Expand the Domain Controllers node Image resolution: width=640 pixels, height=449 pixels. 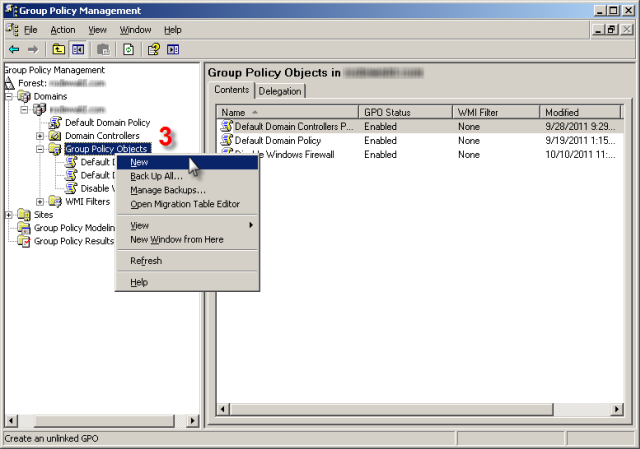tap(40, 136)
